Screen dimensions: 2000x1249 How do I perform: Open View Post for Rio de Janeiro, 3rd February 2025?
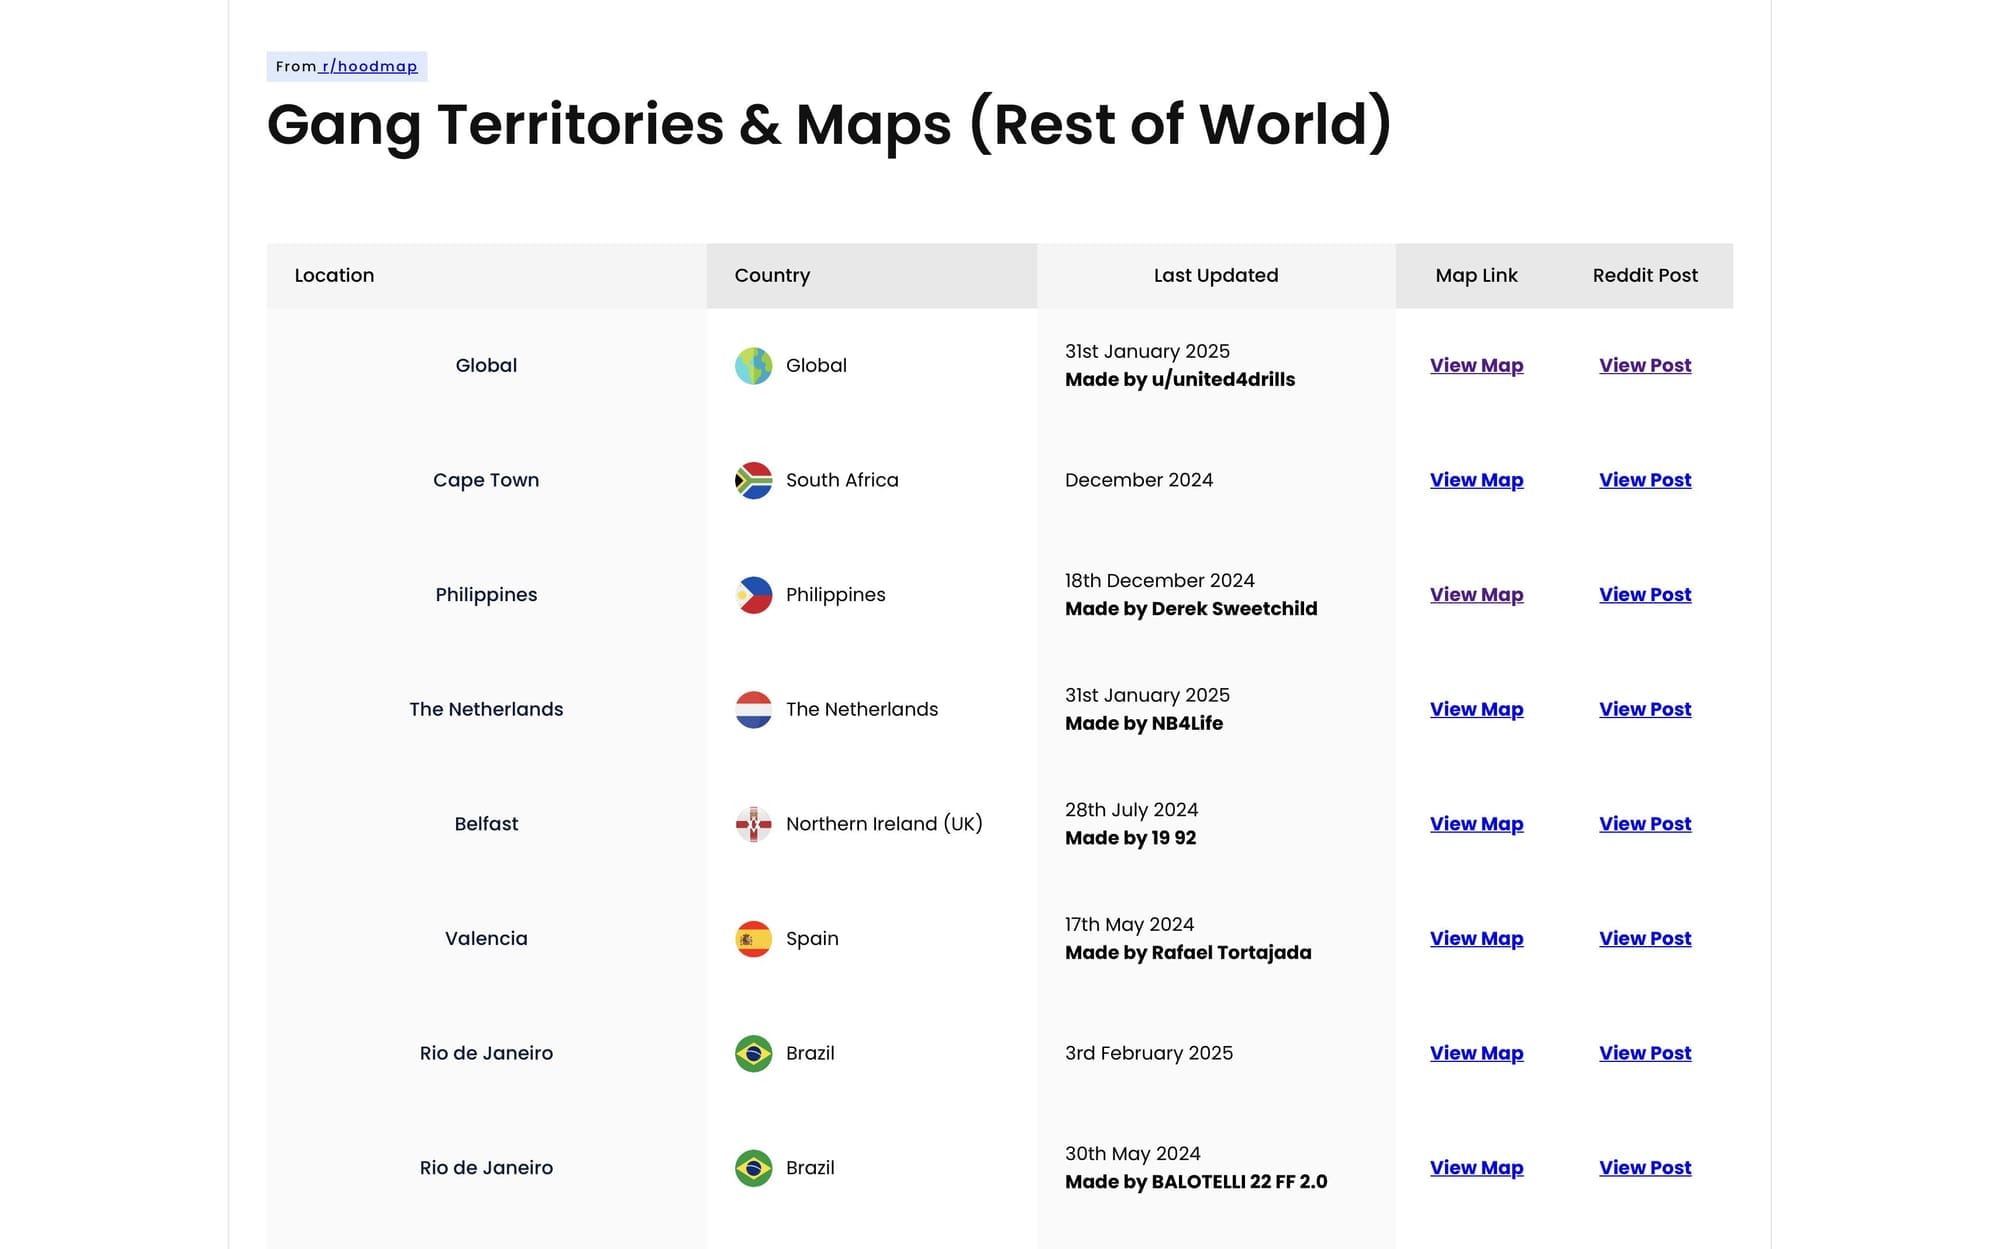[x=1645, y=1053]
